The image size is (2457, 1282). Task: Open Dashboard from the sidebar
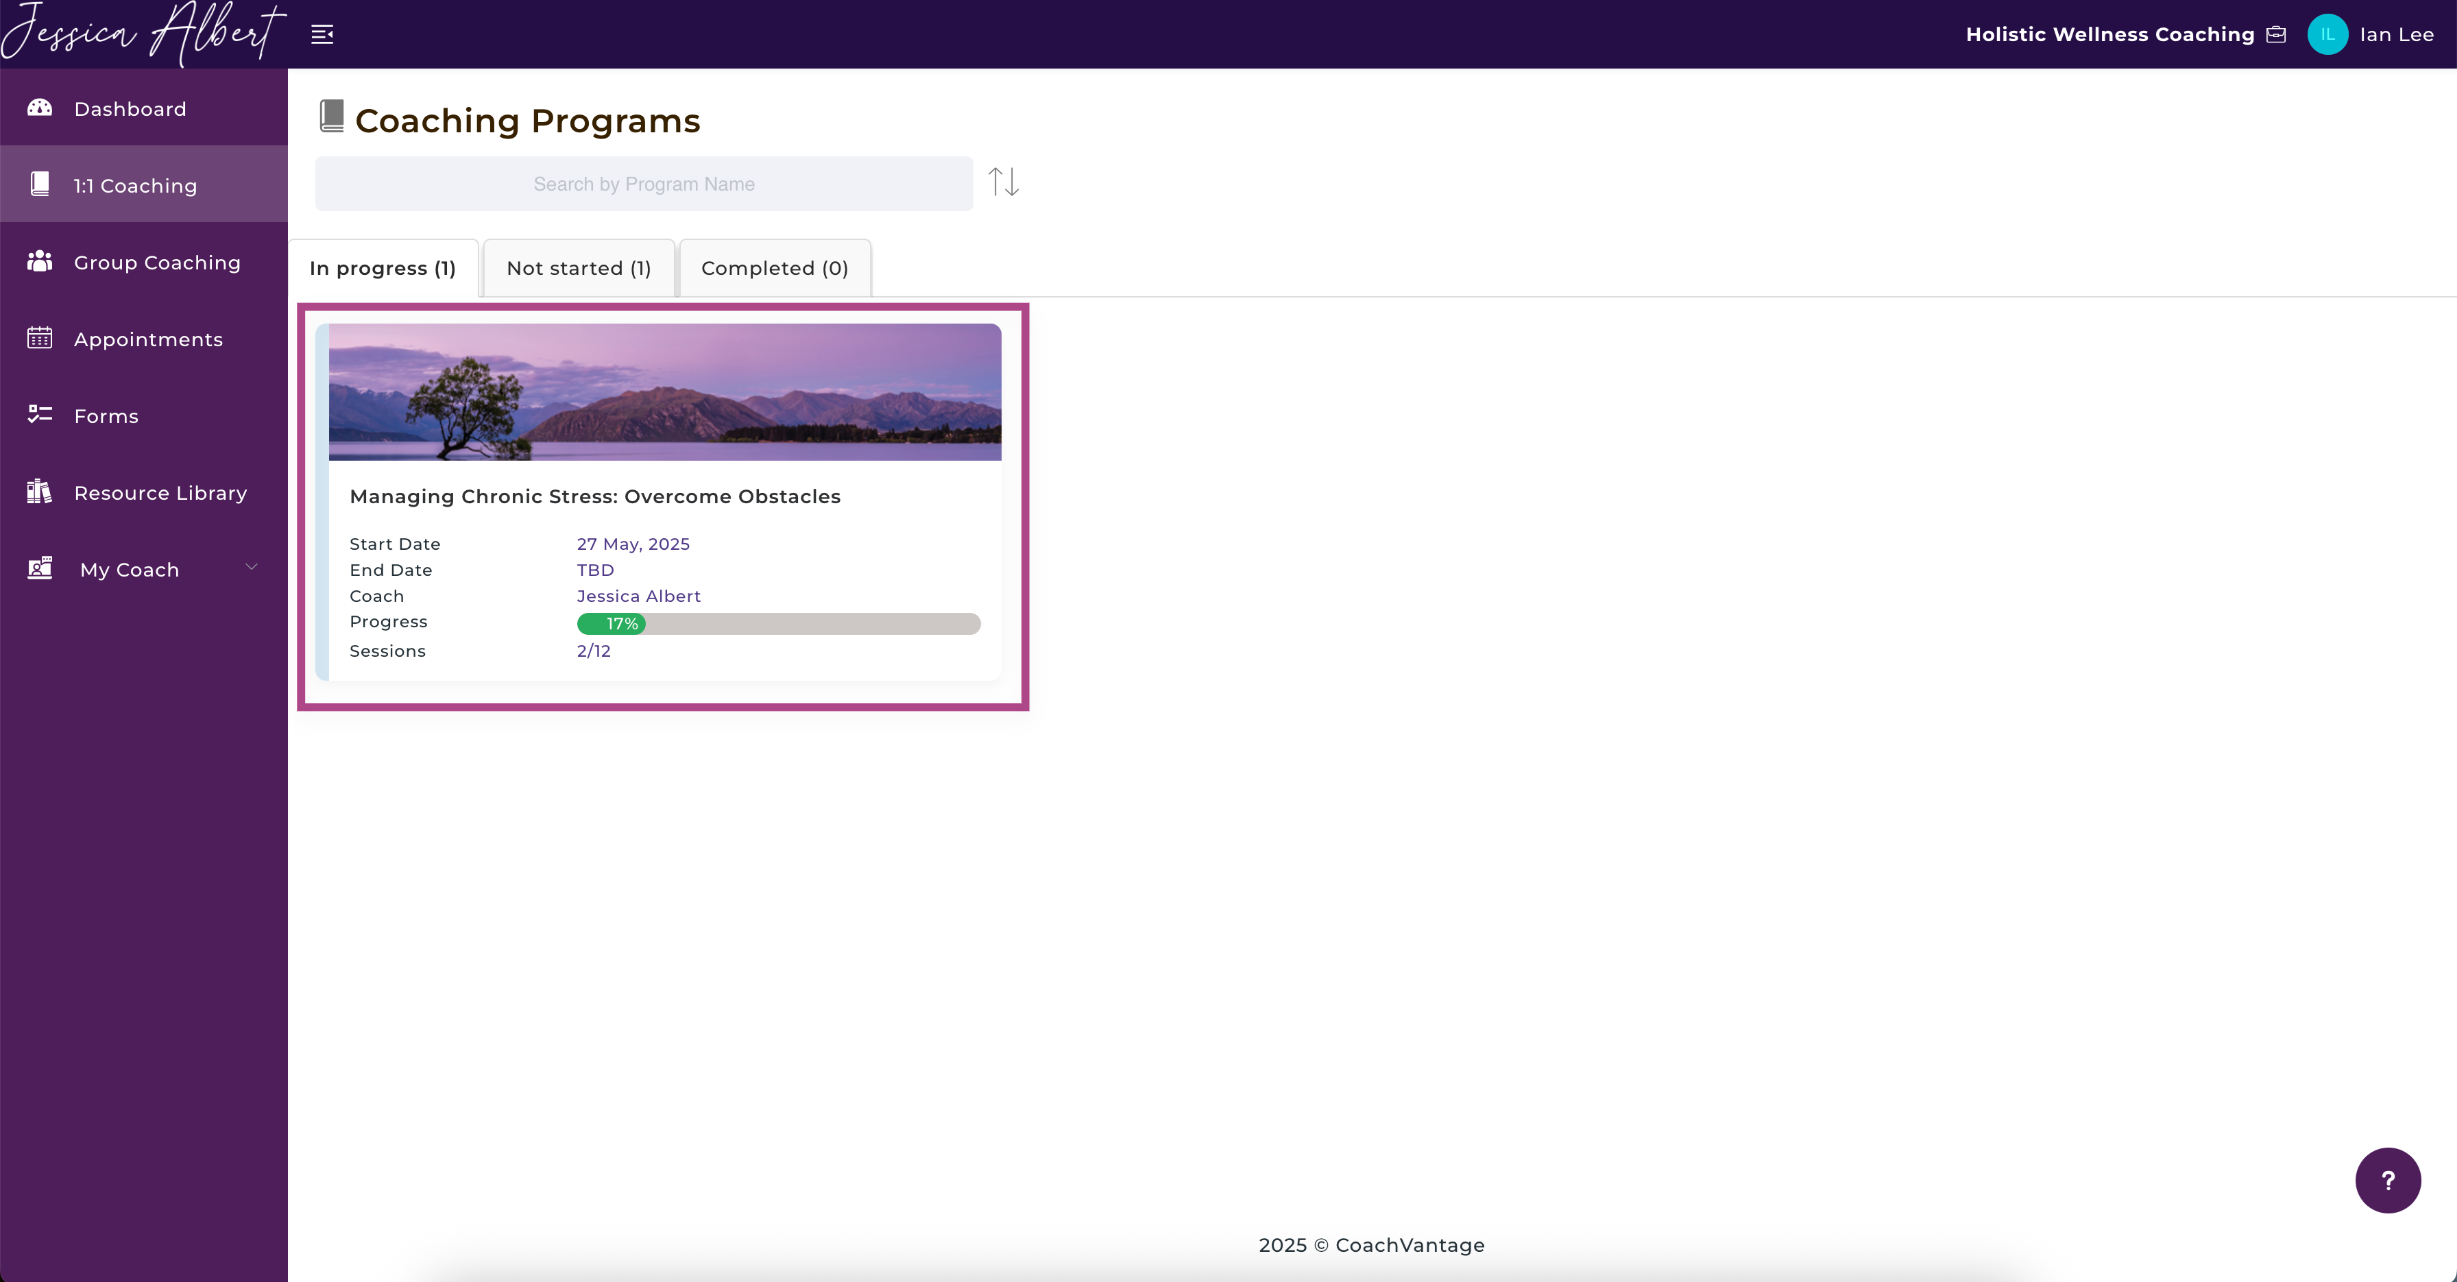[x=144, y=108]
